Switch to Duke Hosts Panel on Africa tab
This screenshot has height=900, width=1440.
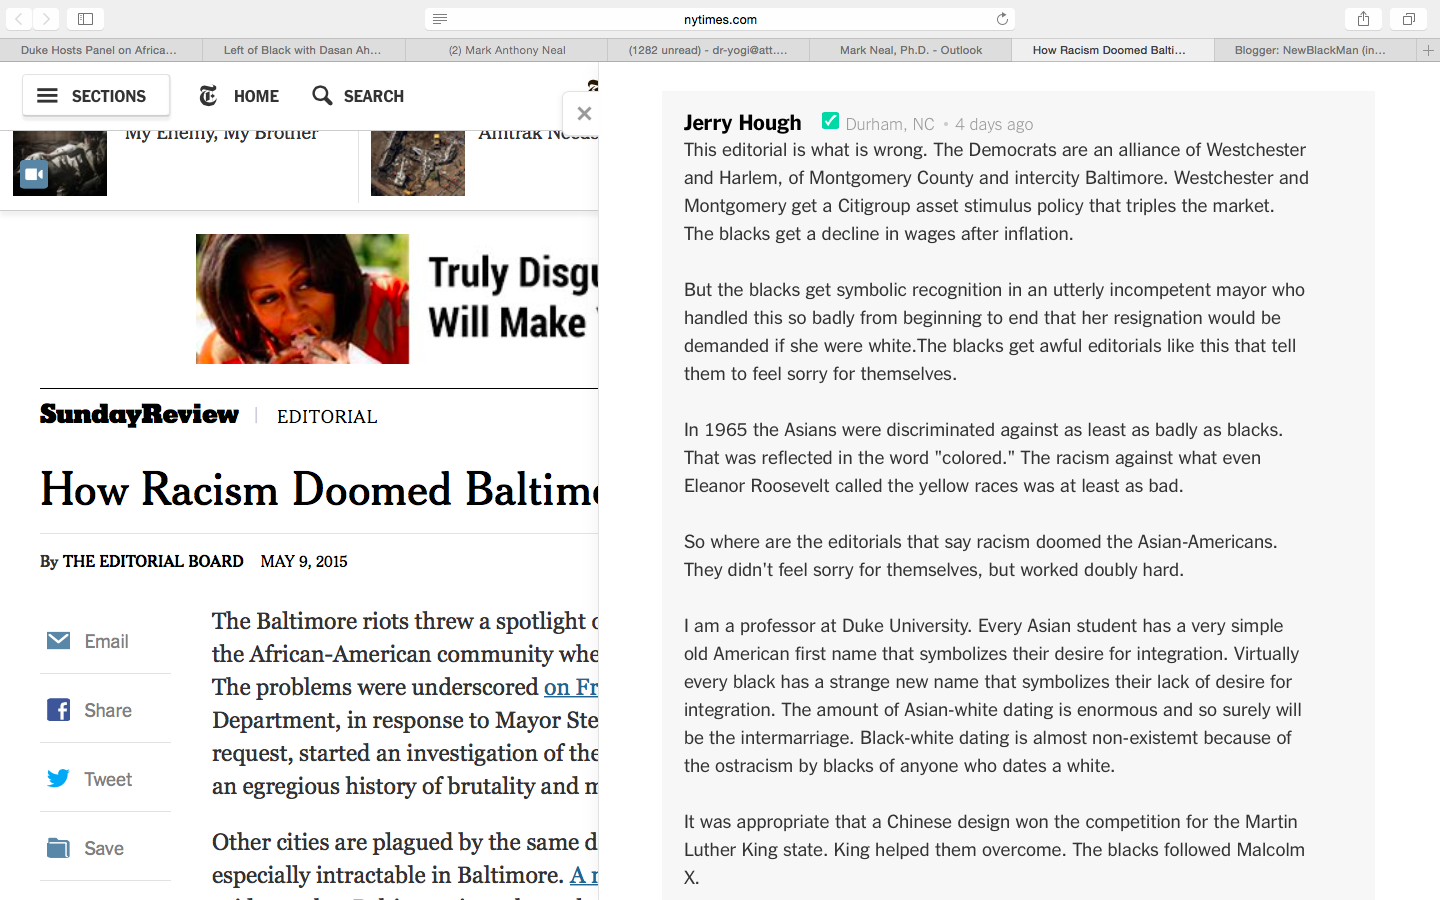click(x=100, y=50)
